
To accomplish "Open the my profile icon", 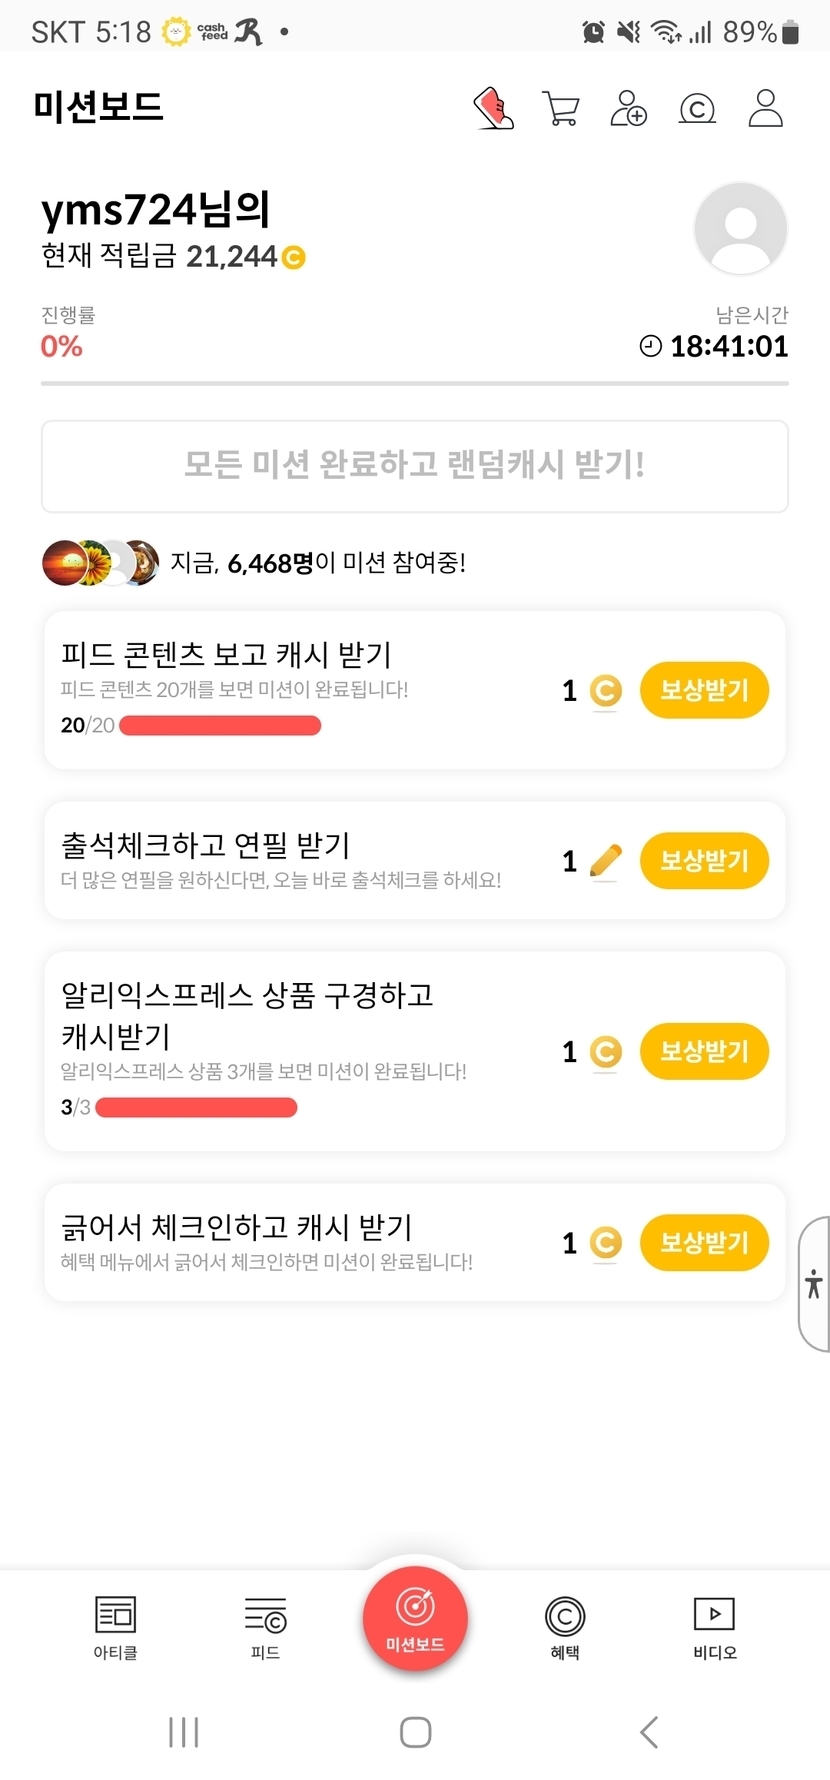I will click(x=766, y=108).
